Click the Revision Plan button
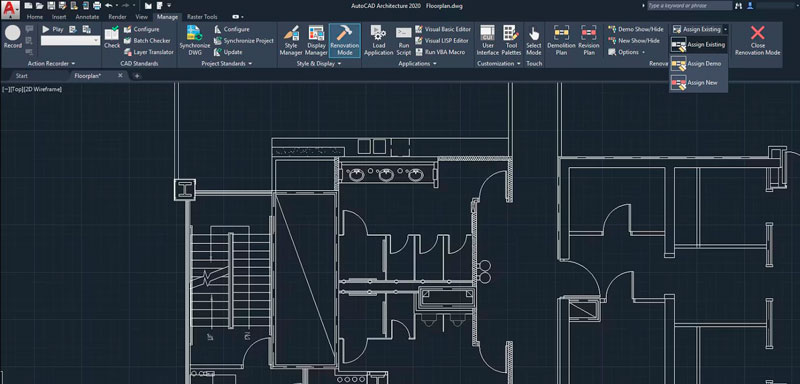The width and height of the screenshot is (800, 384). [589, 40]
